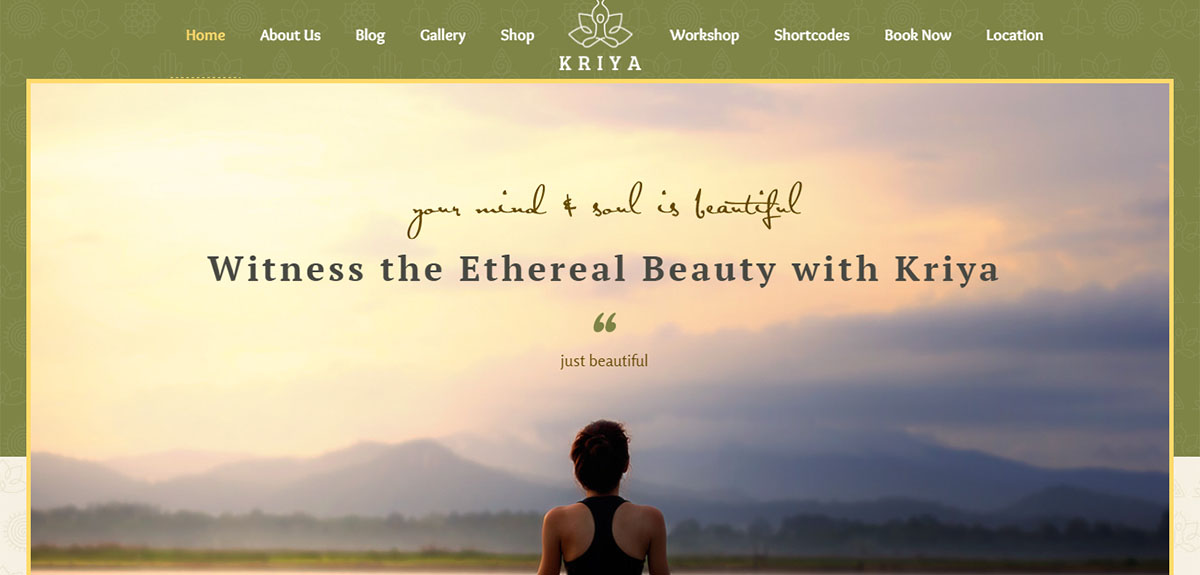Click the woman's black racerback top
The width and height of the screenshot is (1200, 575).
[x=604, y=536]
